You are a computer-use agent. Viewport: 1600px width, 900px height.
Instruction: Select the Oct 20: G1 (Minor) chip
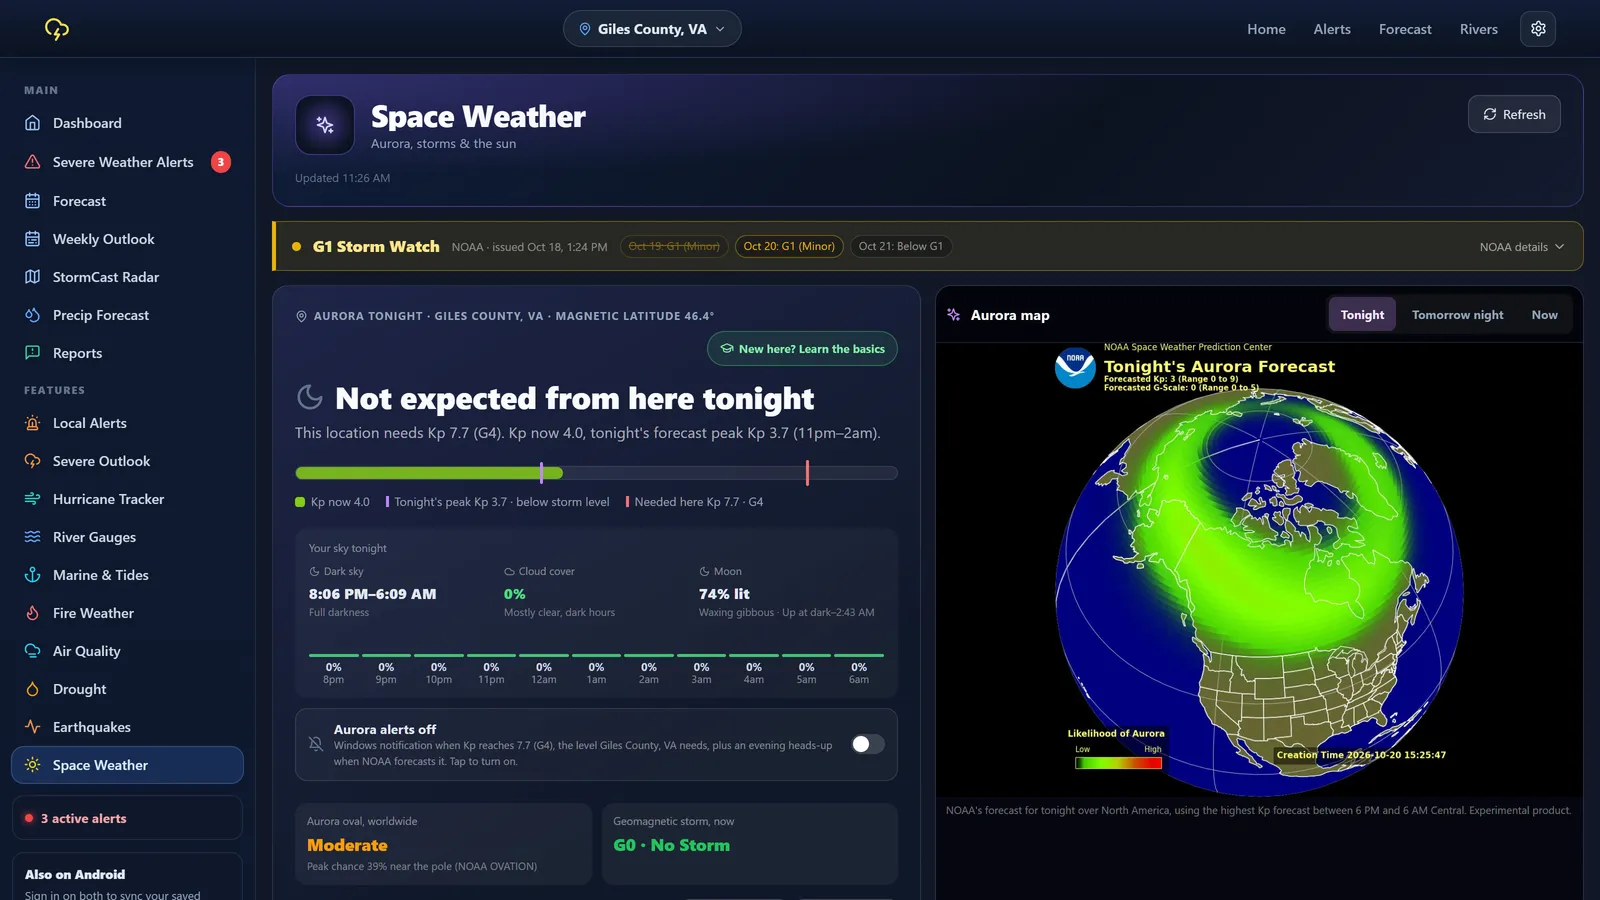point(789,246)
